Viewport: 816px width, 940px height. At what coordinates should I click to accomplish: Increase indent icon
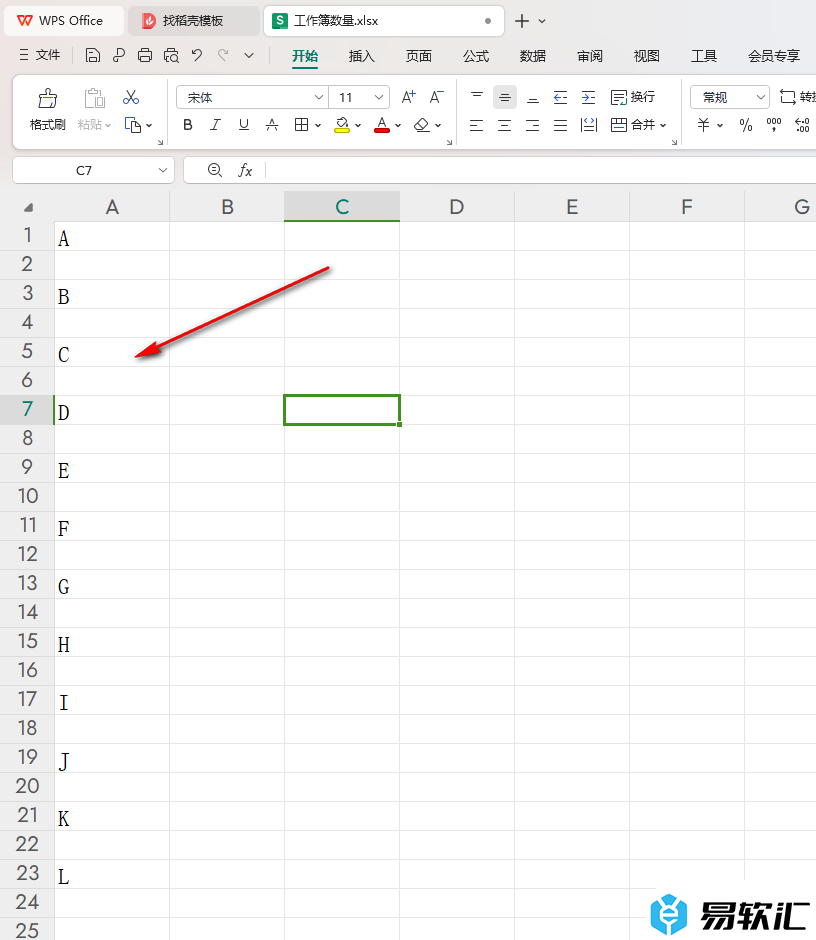588,97
